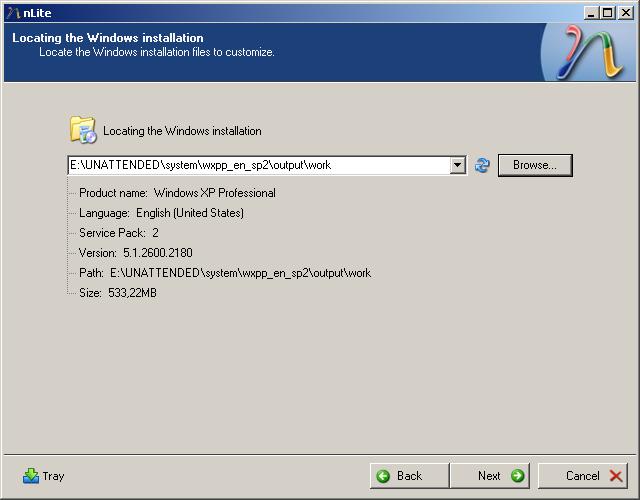This screenshot has height=500, width=640.
Task: Click "Locate the Windows installation files" subtitle
Action: pos(157,52)
